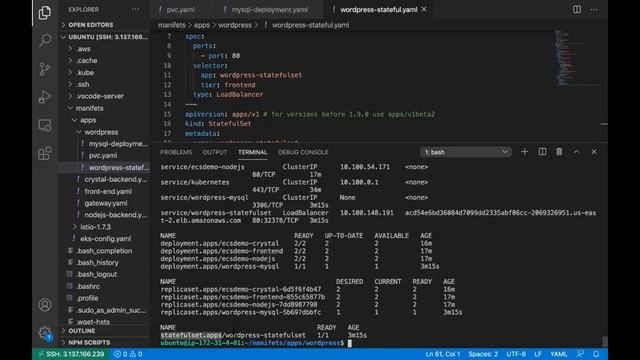Expand the istio-1.7.3 folder
The height and width of the screenshot is (360, 640).
click(95, 227)
